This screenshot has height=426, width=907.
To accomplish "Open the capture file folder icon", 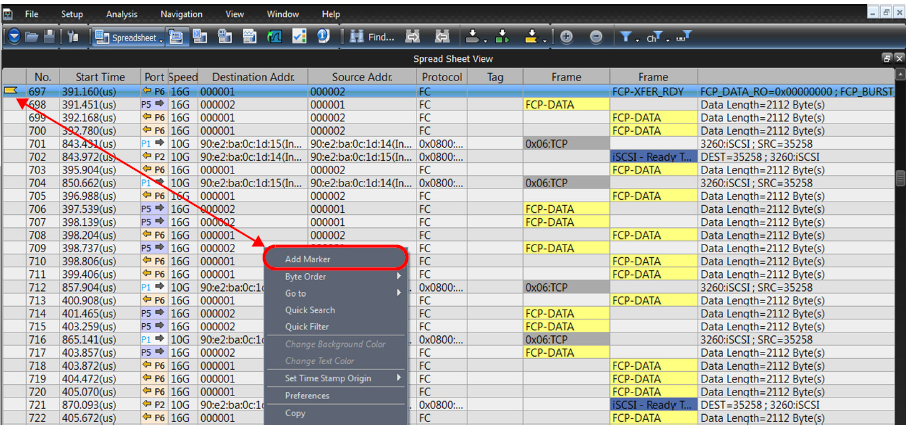I will click(31, 37).
